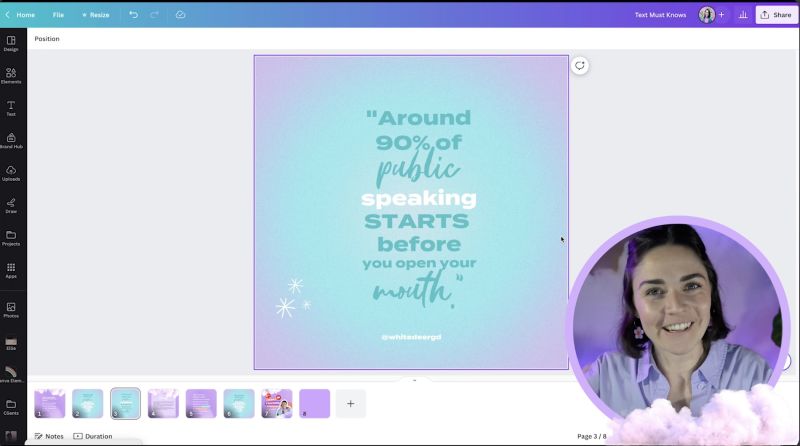Click the Share button
The height and width of the screenshot is (446, 800).
[x=777, y=15]
